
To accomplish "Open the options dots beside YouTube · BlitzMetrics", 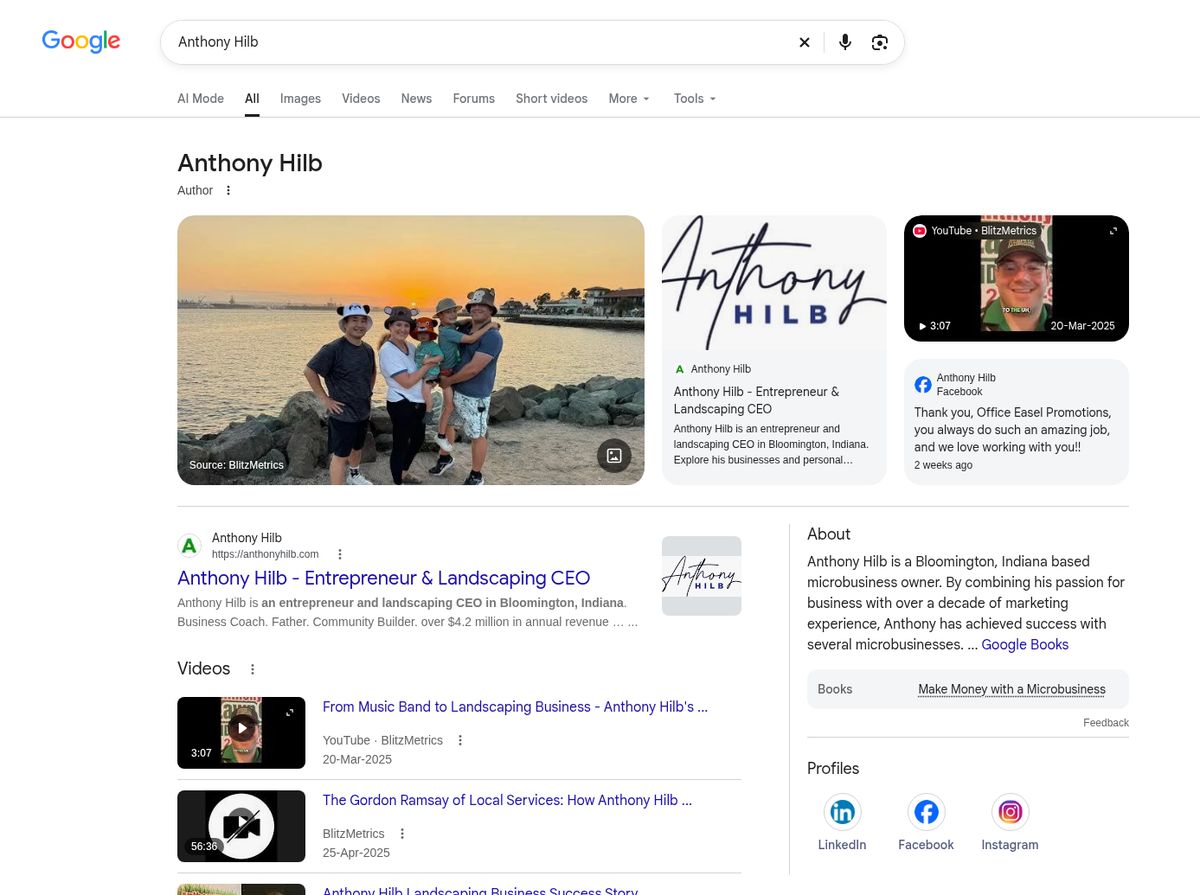I will [460, 740].
